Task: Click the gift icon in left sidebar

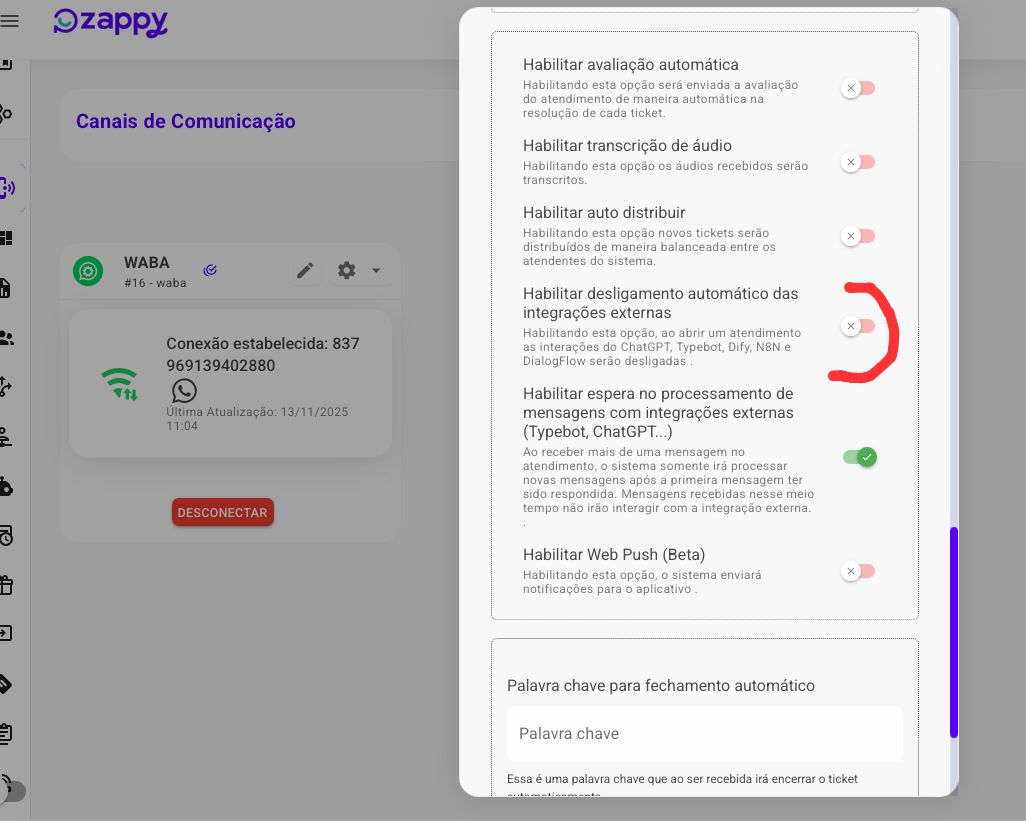Action: [7, 584]
